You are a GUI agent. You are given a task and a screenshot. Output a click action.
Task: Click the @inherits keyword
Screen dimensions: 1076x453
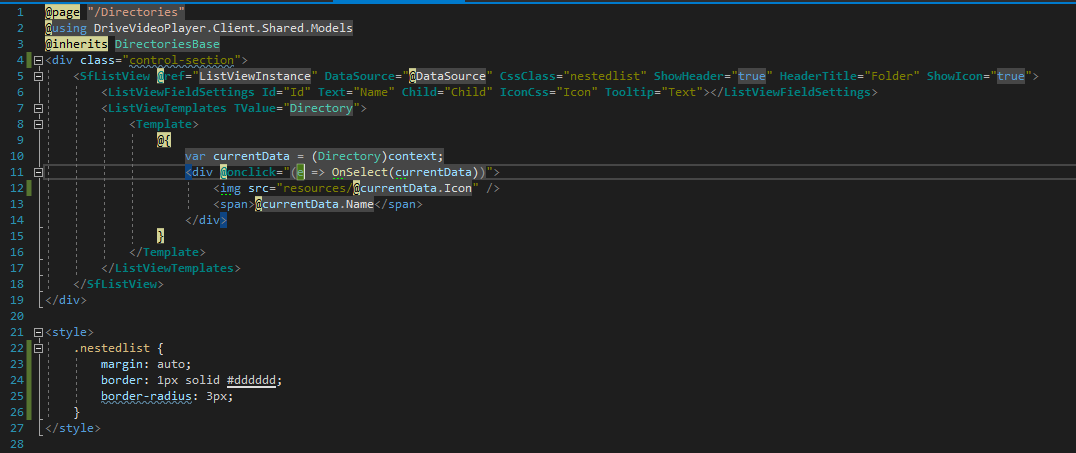(x=77, y=44)
